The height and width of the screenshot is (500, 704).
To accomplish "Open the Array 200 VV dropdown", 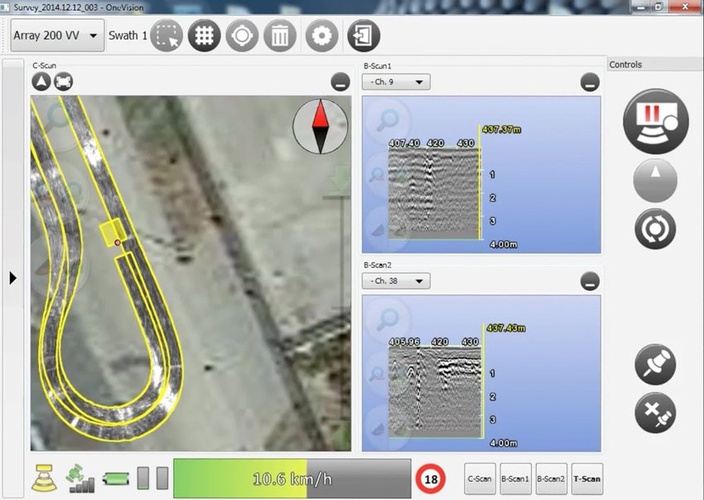I will click(57, 38).
